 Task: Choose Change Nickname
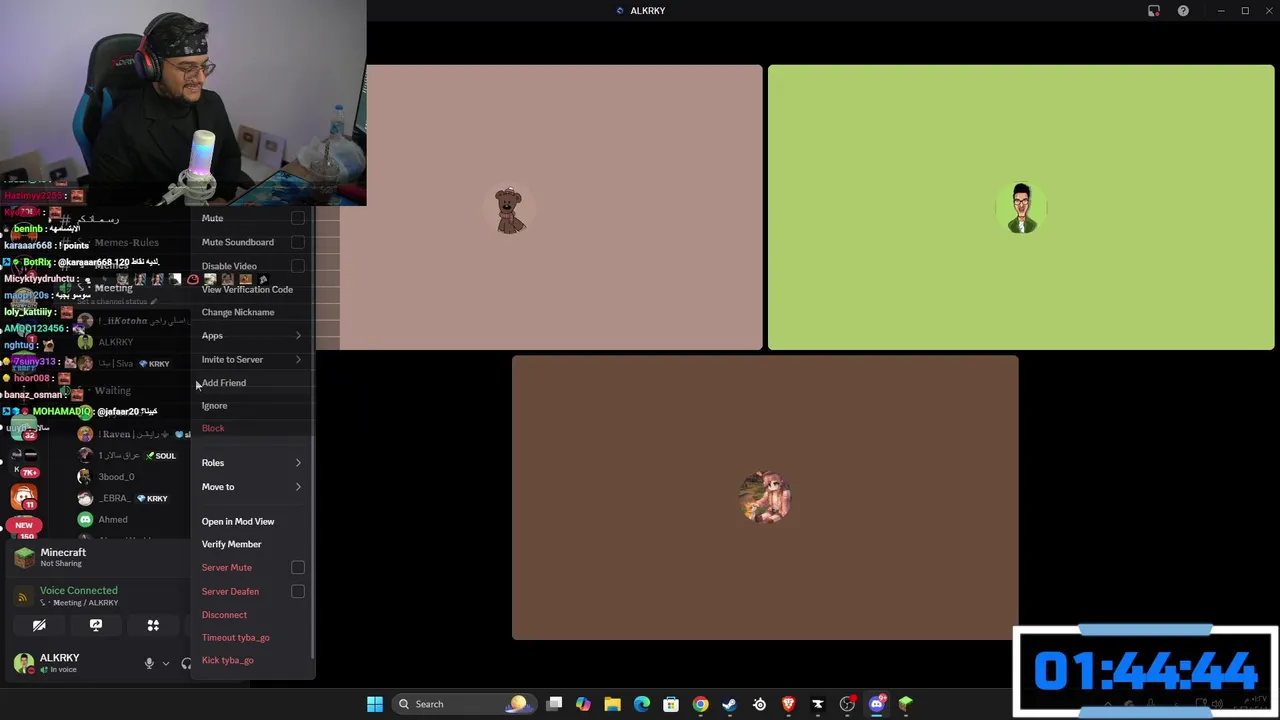click(238, 312)
